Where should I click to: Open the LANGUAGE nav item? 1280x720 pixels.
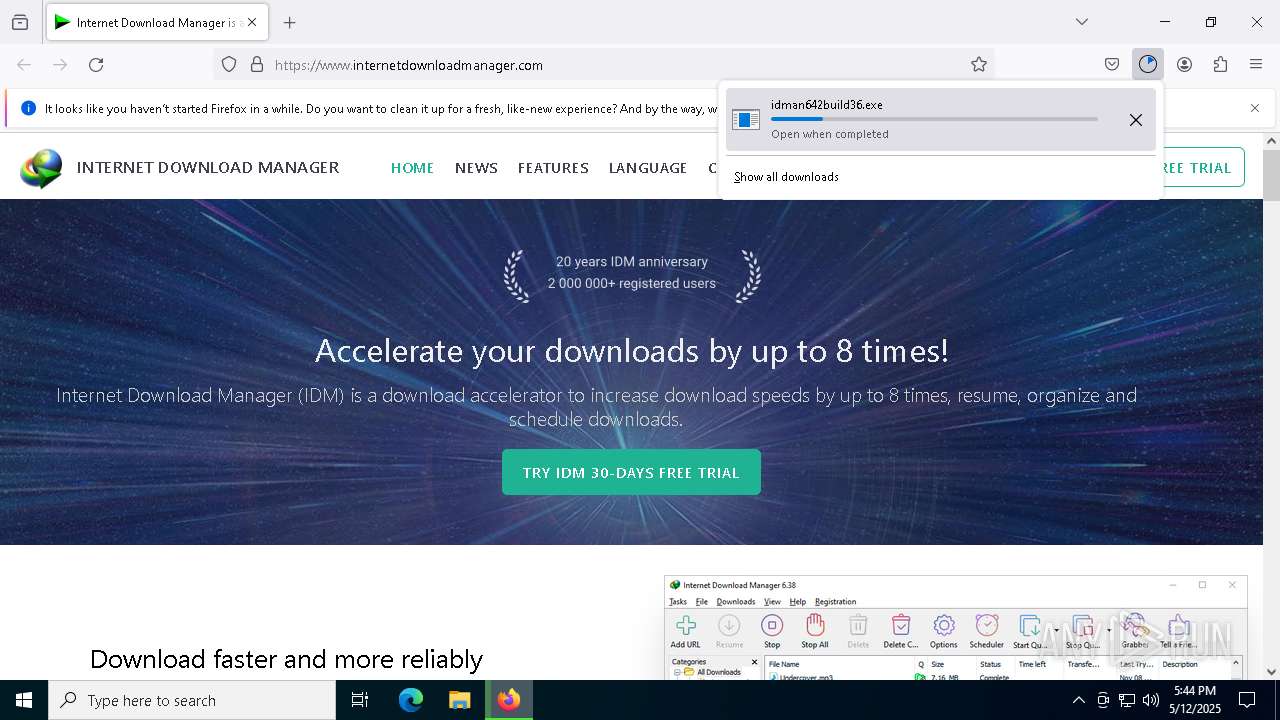pyautogui.click(x=648, y=168)
